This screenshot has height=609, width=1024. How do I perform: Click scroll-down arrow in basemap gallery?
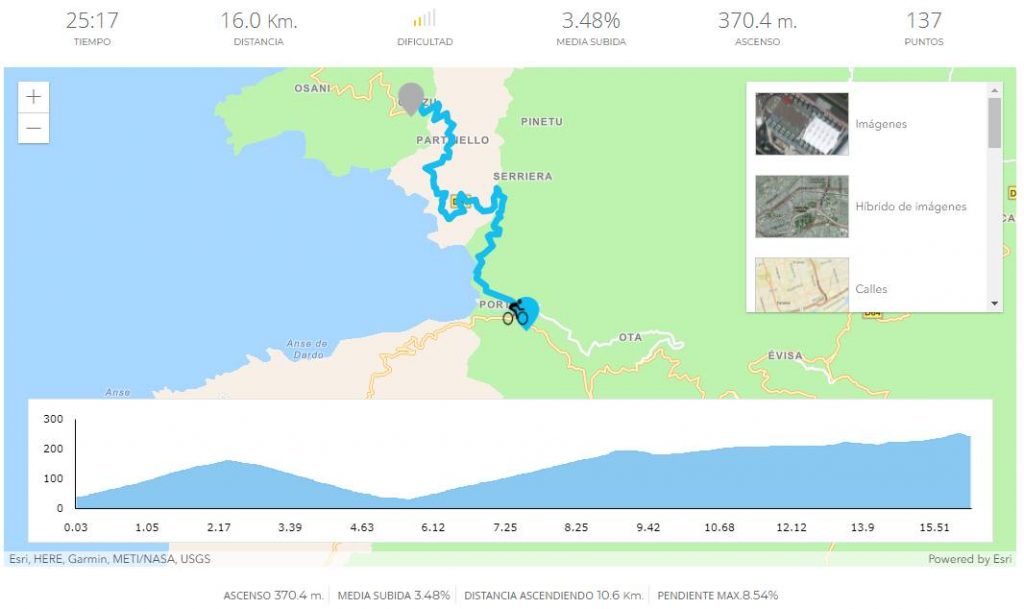[995, 303]
